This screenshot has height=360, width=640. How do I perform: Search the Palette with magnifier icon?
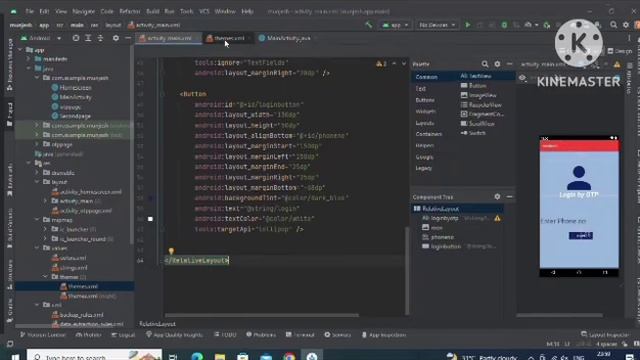[485, 64]
